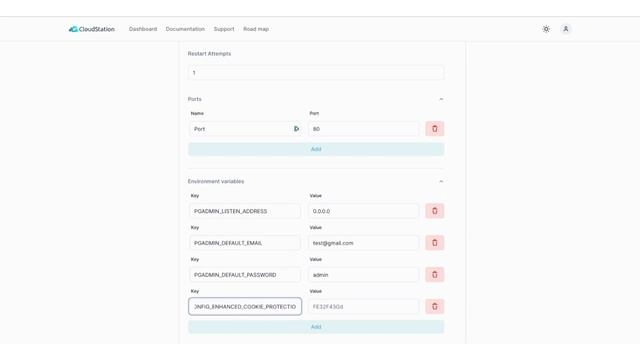Edit the test@gmail.com value field
640x360 pixels.
(363, 243)
